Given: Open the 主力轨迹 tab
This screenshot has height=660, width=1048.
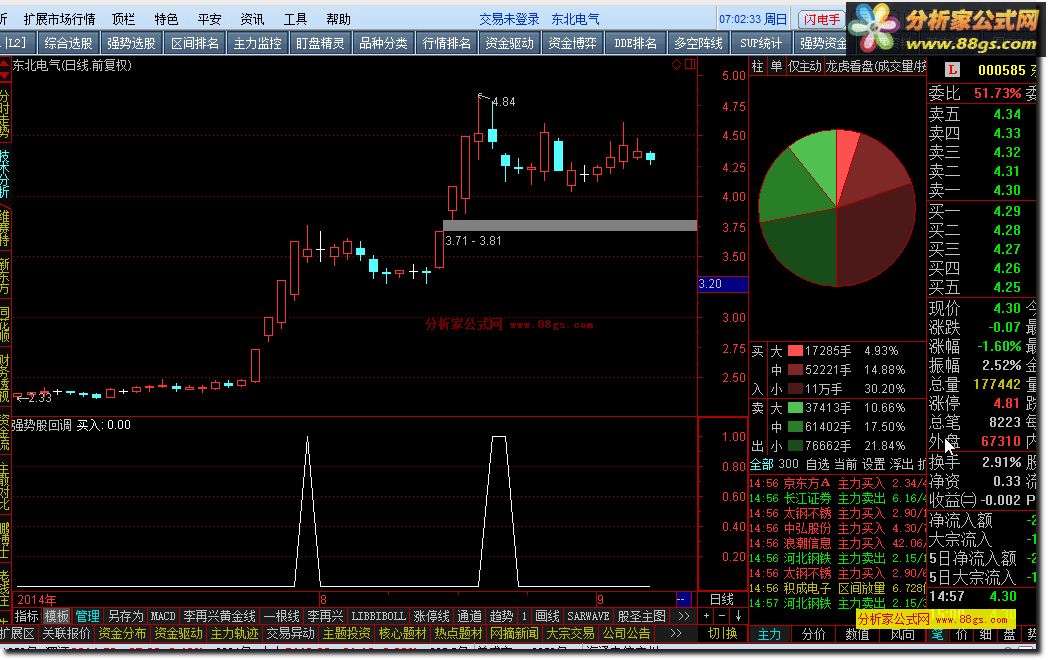Looking at the screenshot, I should 235,633.
